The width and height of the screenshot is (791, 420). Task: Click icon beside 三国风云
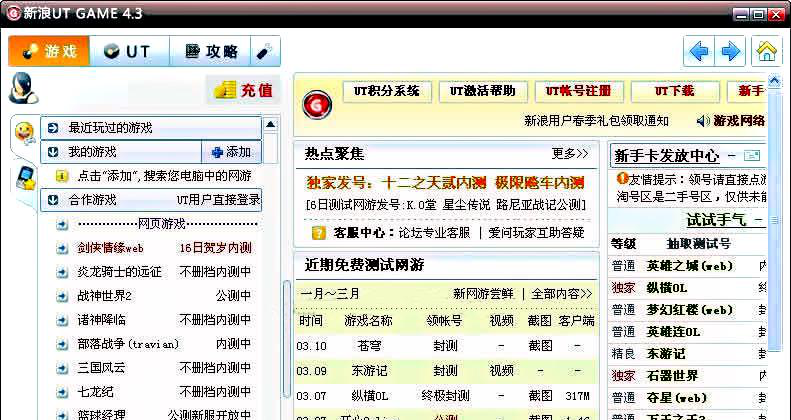62,368
